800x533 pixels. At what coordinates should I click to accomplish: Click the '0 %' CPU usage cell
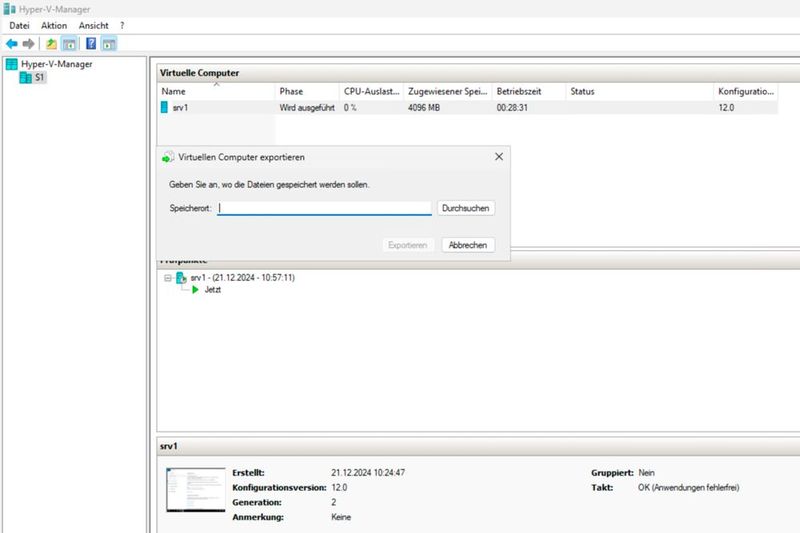tap(350, 108)
